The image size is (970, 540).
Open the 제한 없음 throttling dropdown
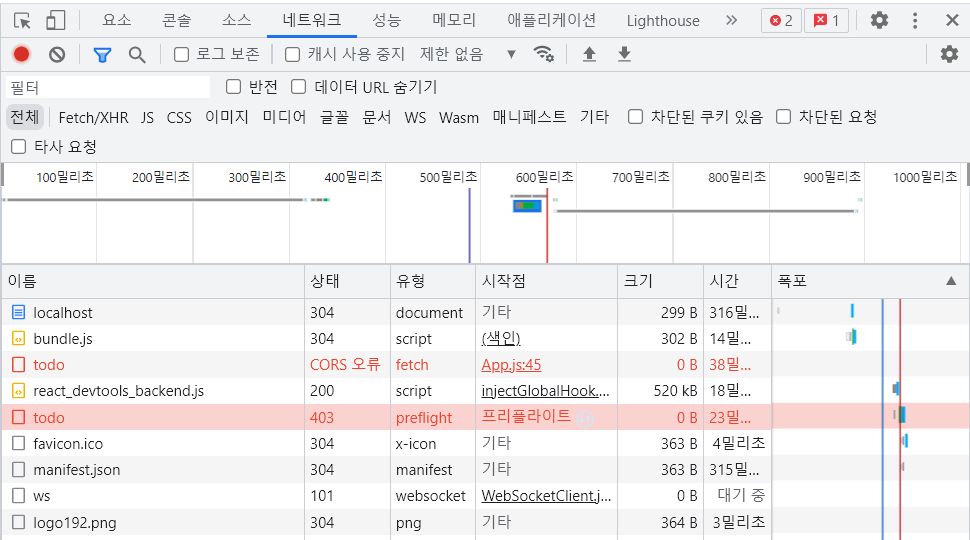coord(468,54)
